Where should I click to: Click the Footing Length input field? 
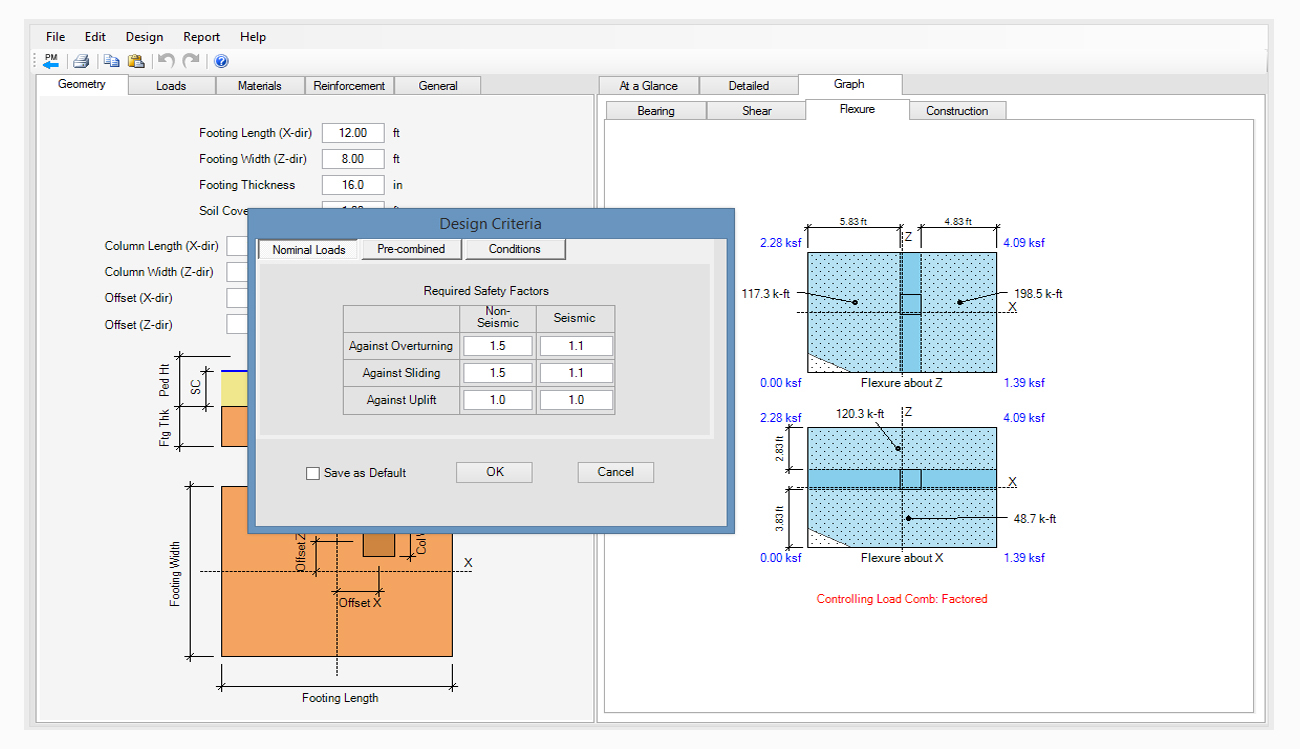tap(353, 133)
